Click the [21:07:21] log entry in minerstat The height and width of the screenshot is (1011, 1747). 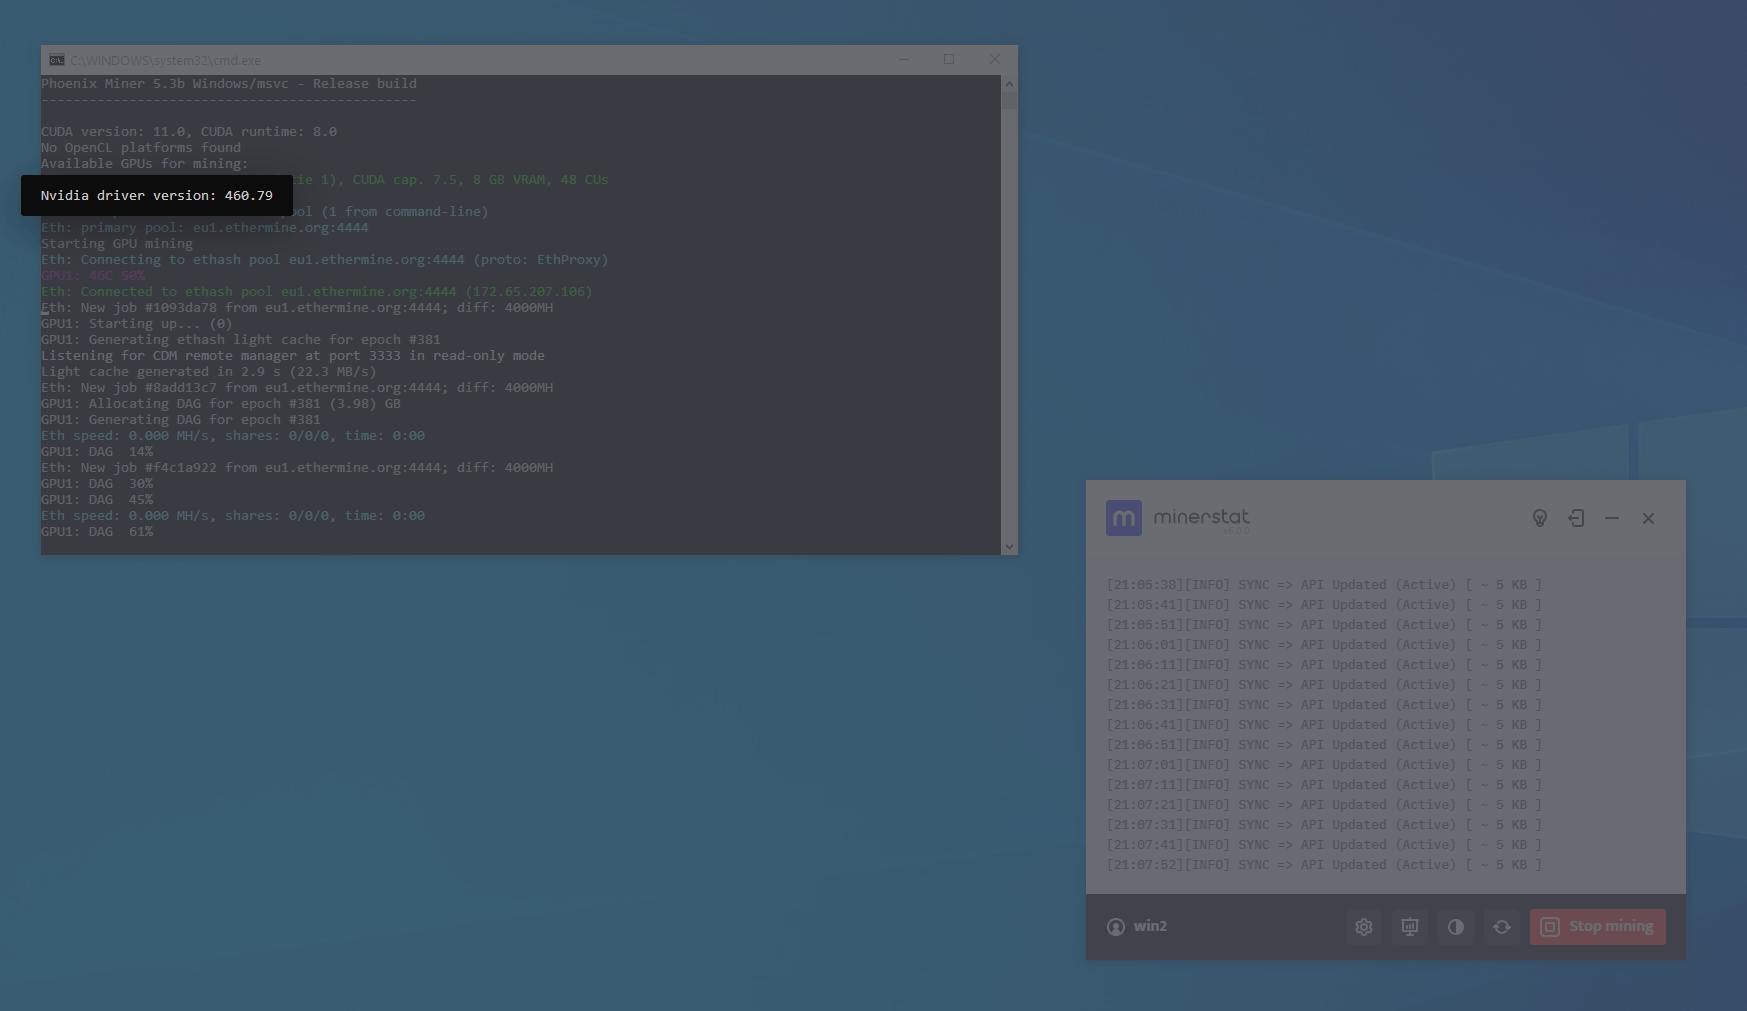coord(1324,805)
